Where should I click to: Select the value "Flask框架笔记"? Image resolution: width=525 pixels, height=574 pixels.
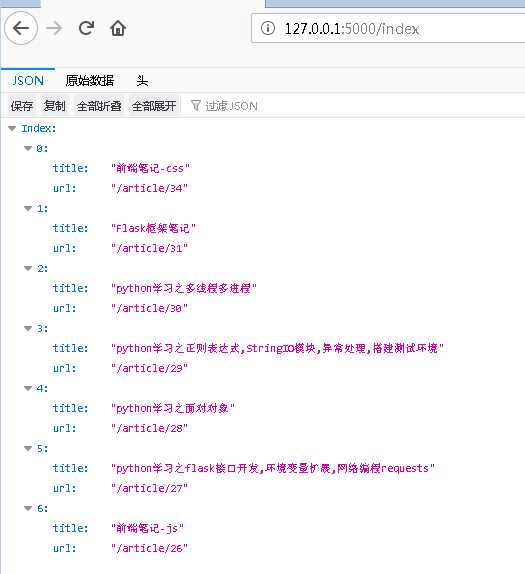[153, 228]
